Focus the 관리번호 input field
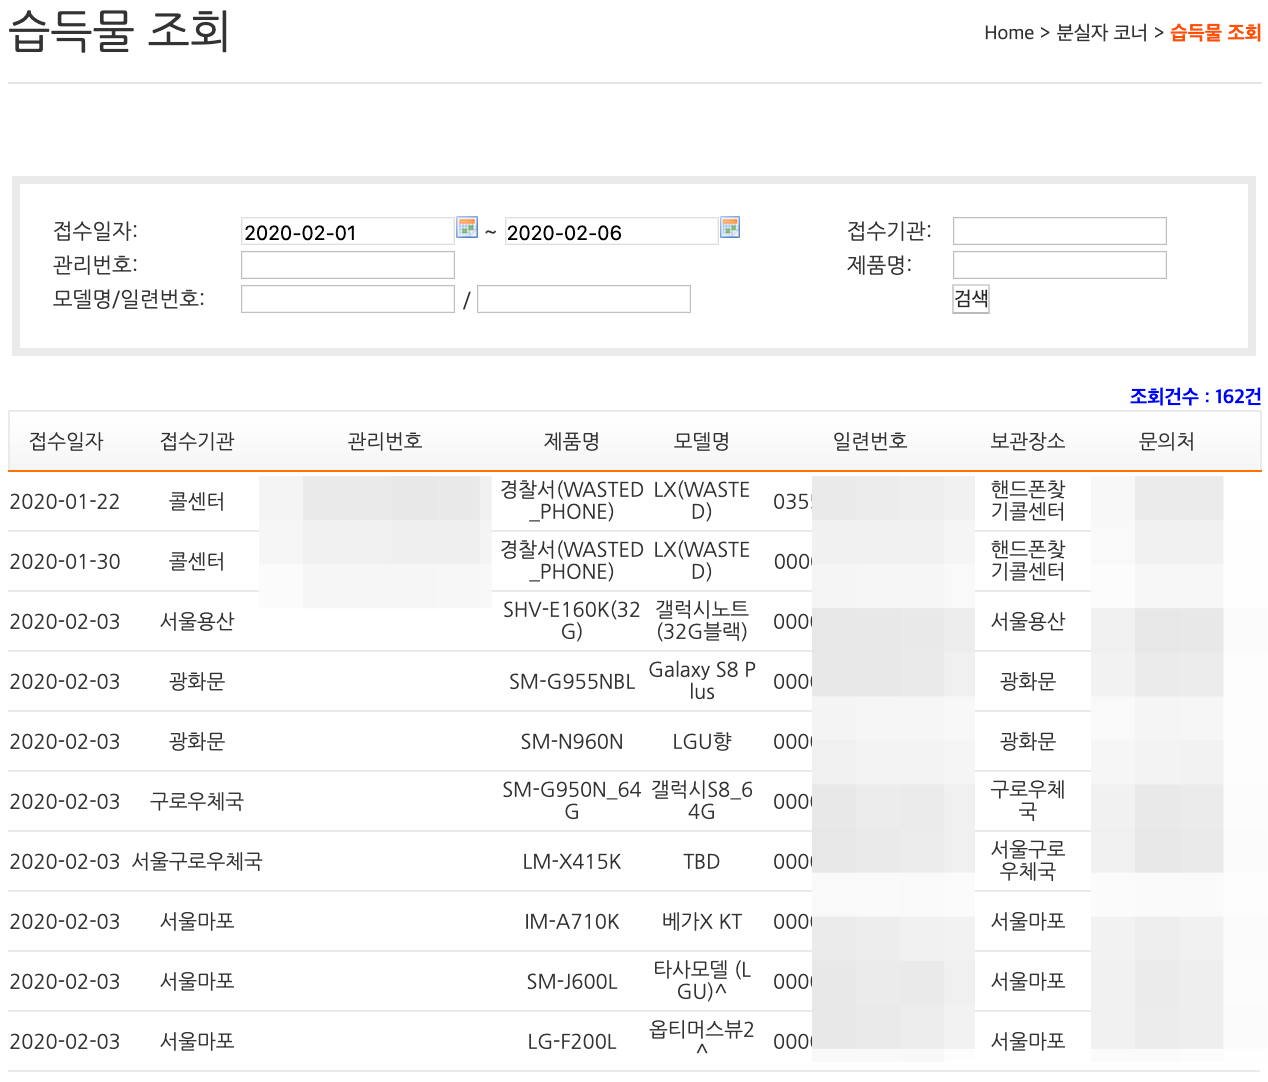The height and width of the screenshot is (1082, 1268). (x=348, y=265)
